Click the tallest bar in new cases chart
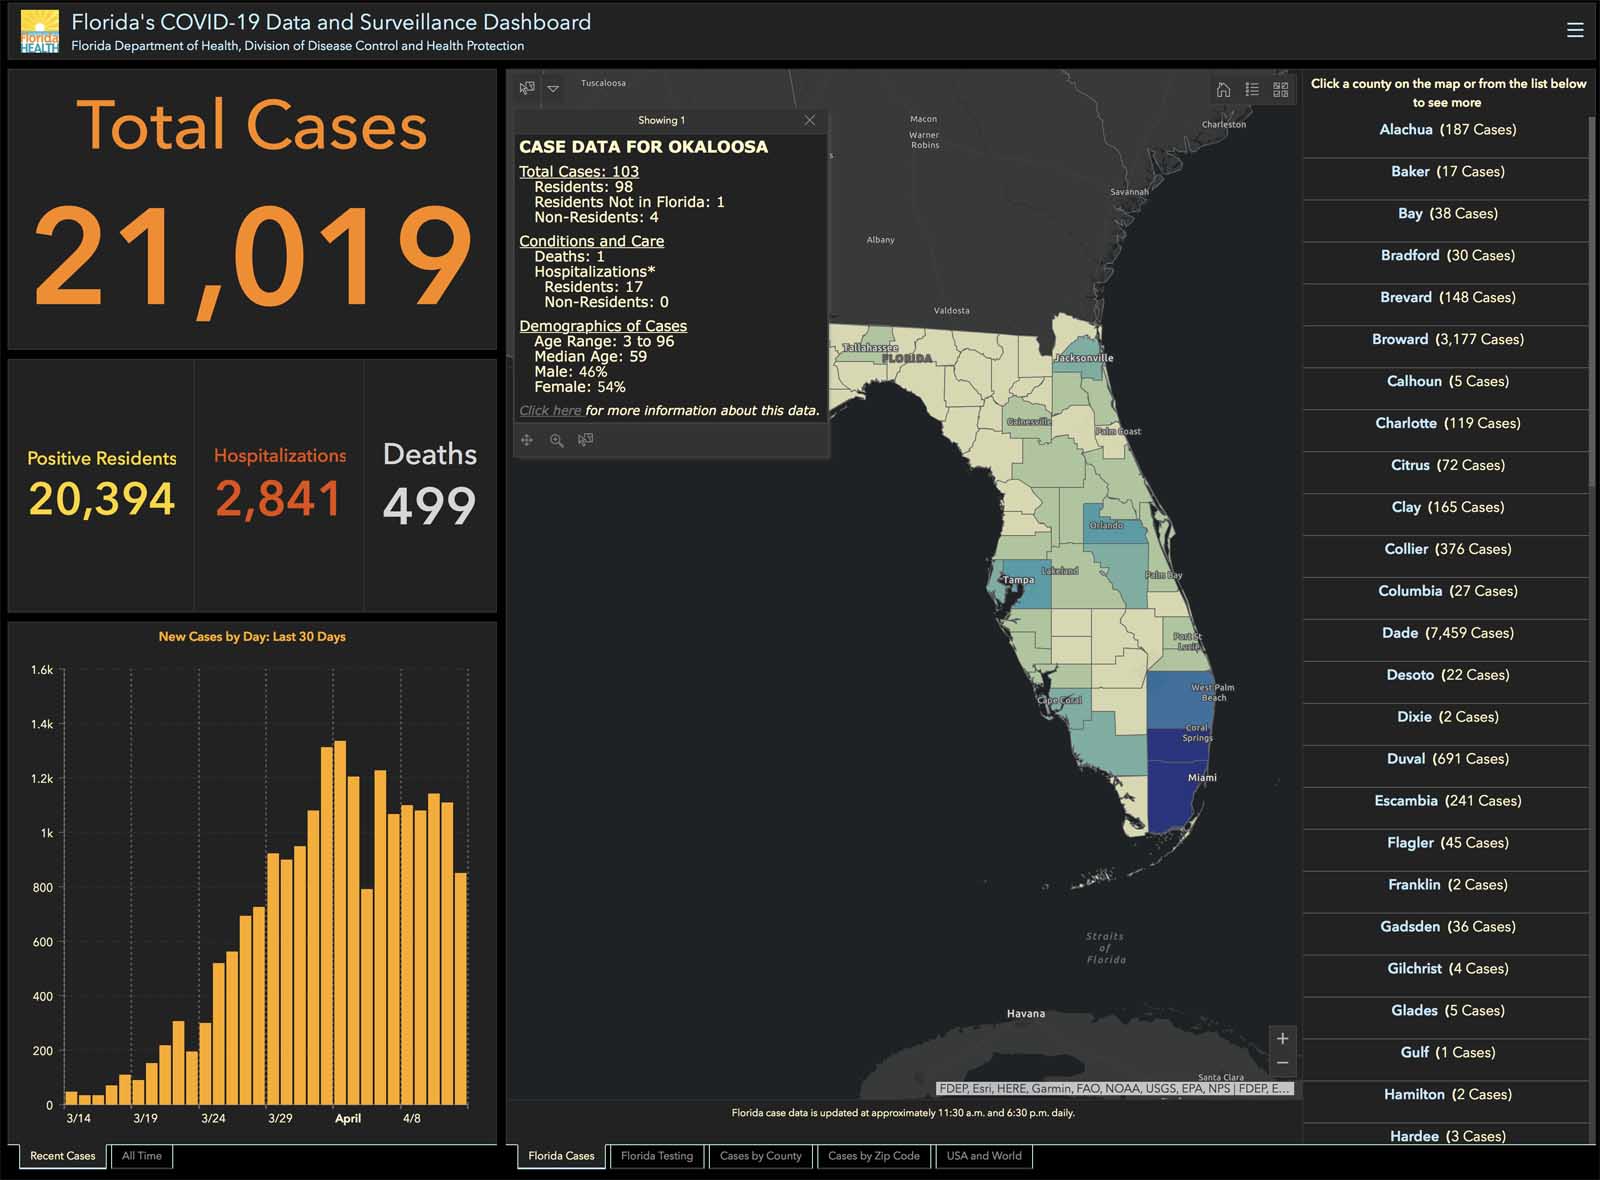Screen dimensions: 1600x1180 (x=340, y=923)
